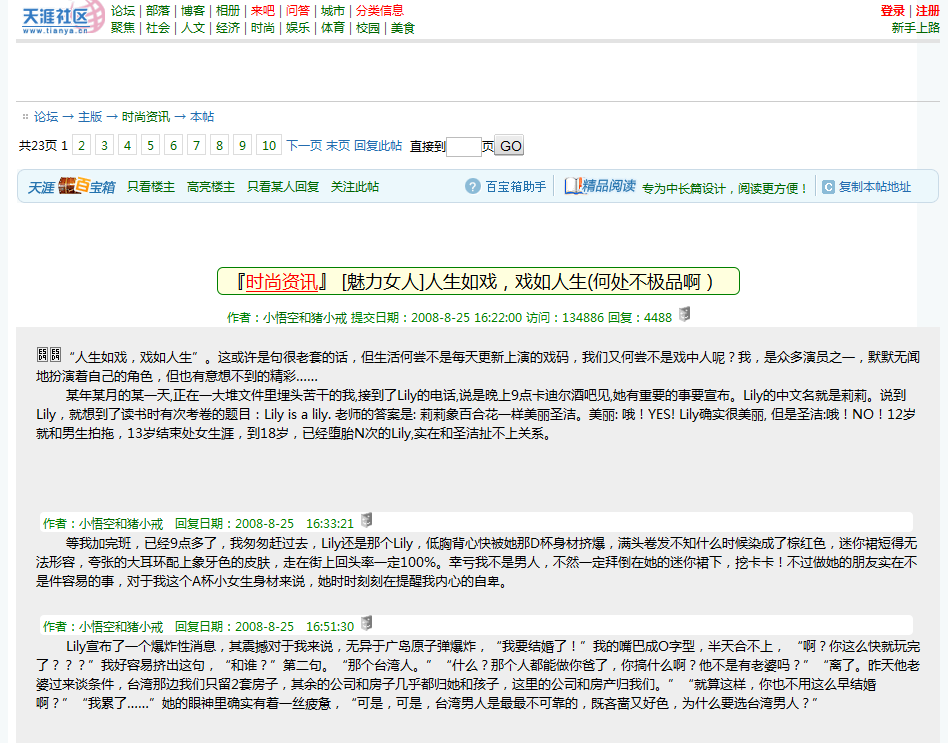The image size is (948, 743).
Task: Click the 时尚资讯 breadcrumb link
Action: coord(146,117)
